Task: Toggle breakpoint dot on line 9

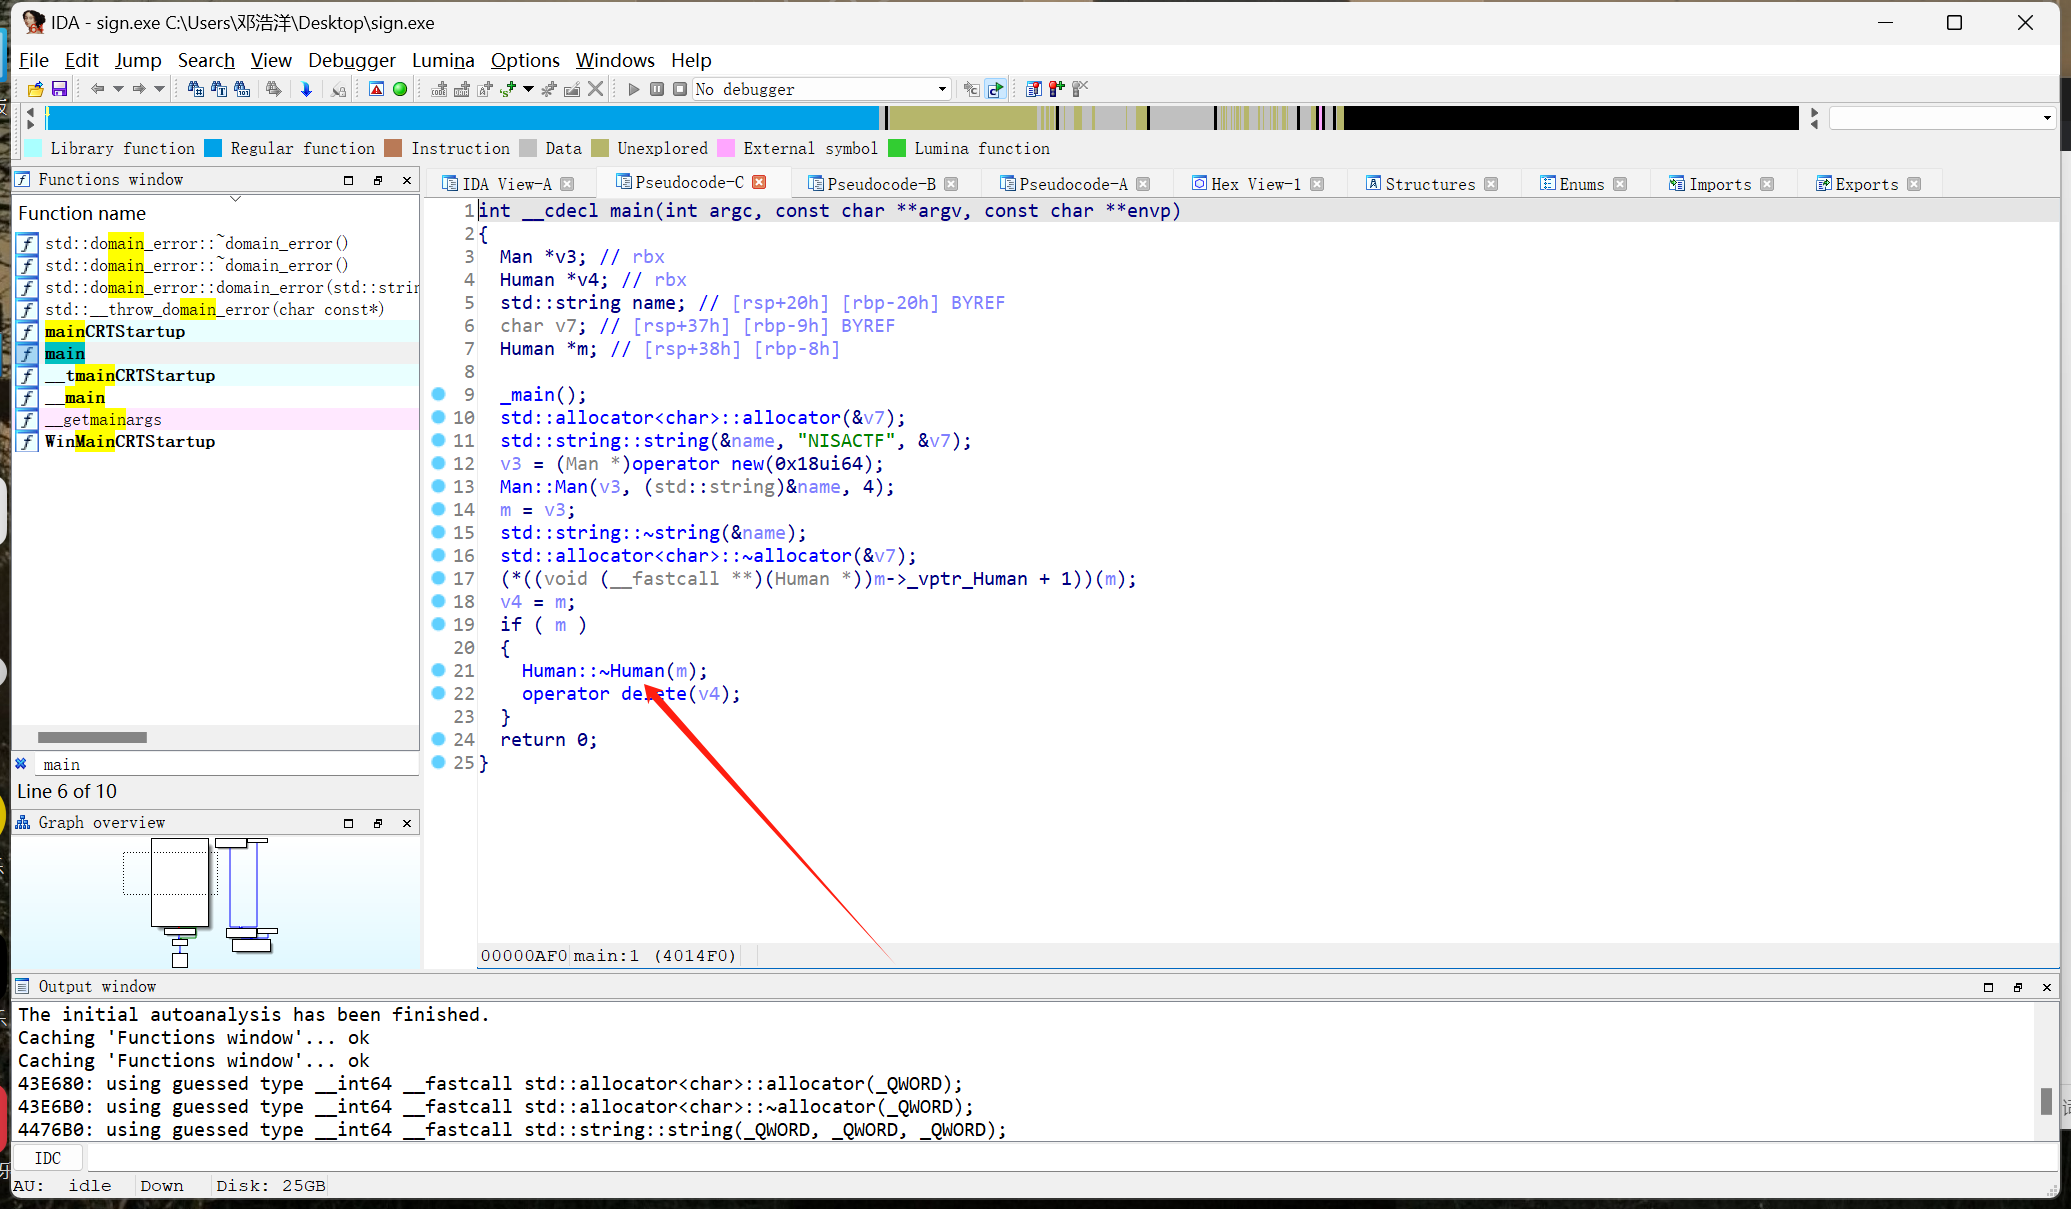Action: [x=438, y=394]
